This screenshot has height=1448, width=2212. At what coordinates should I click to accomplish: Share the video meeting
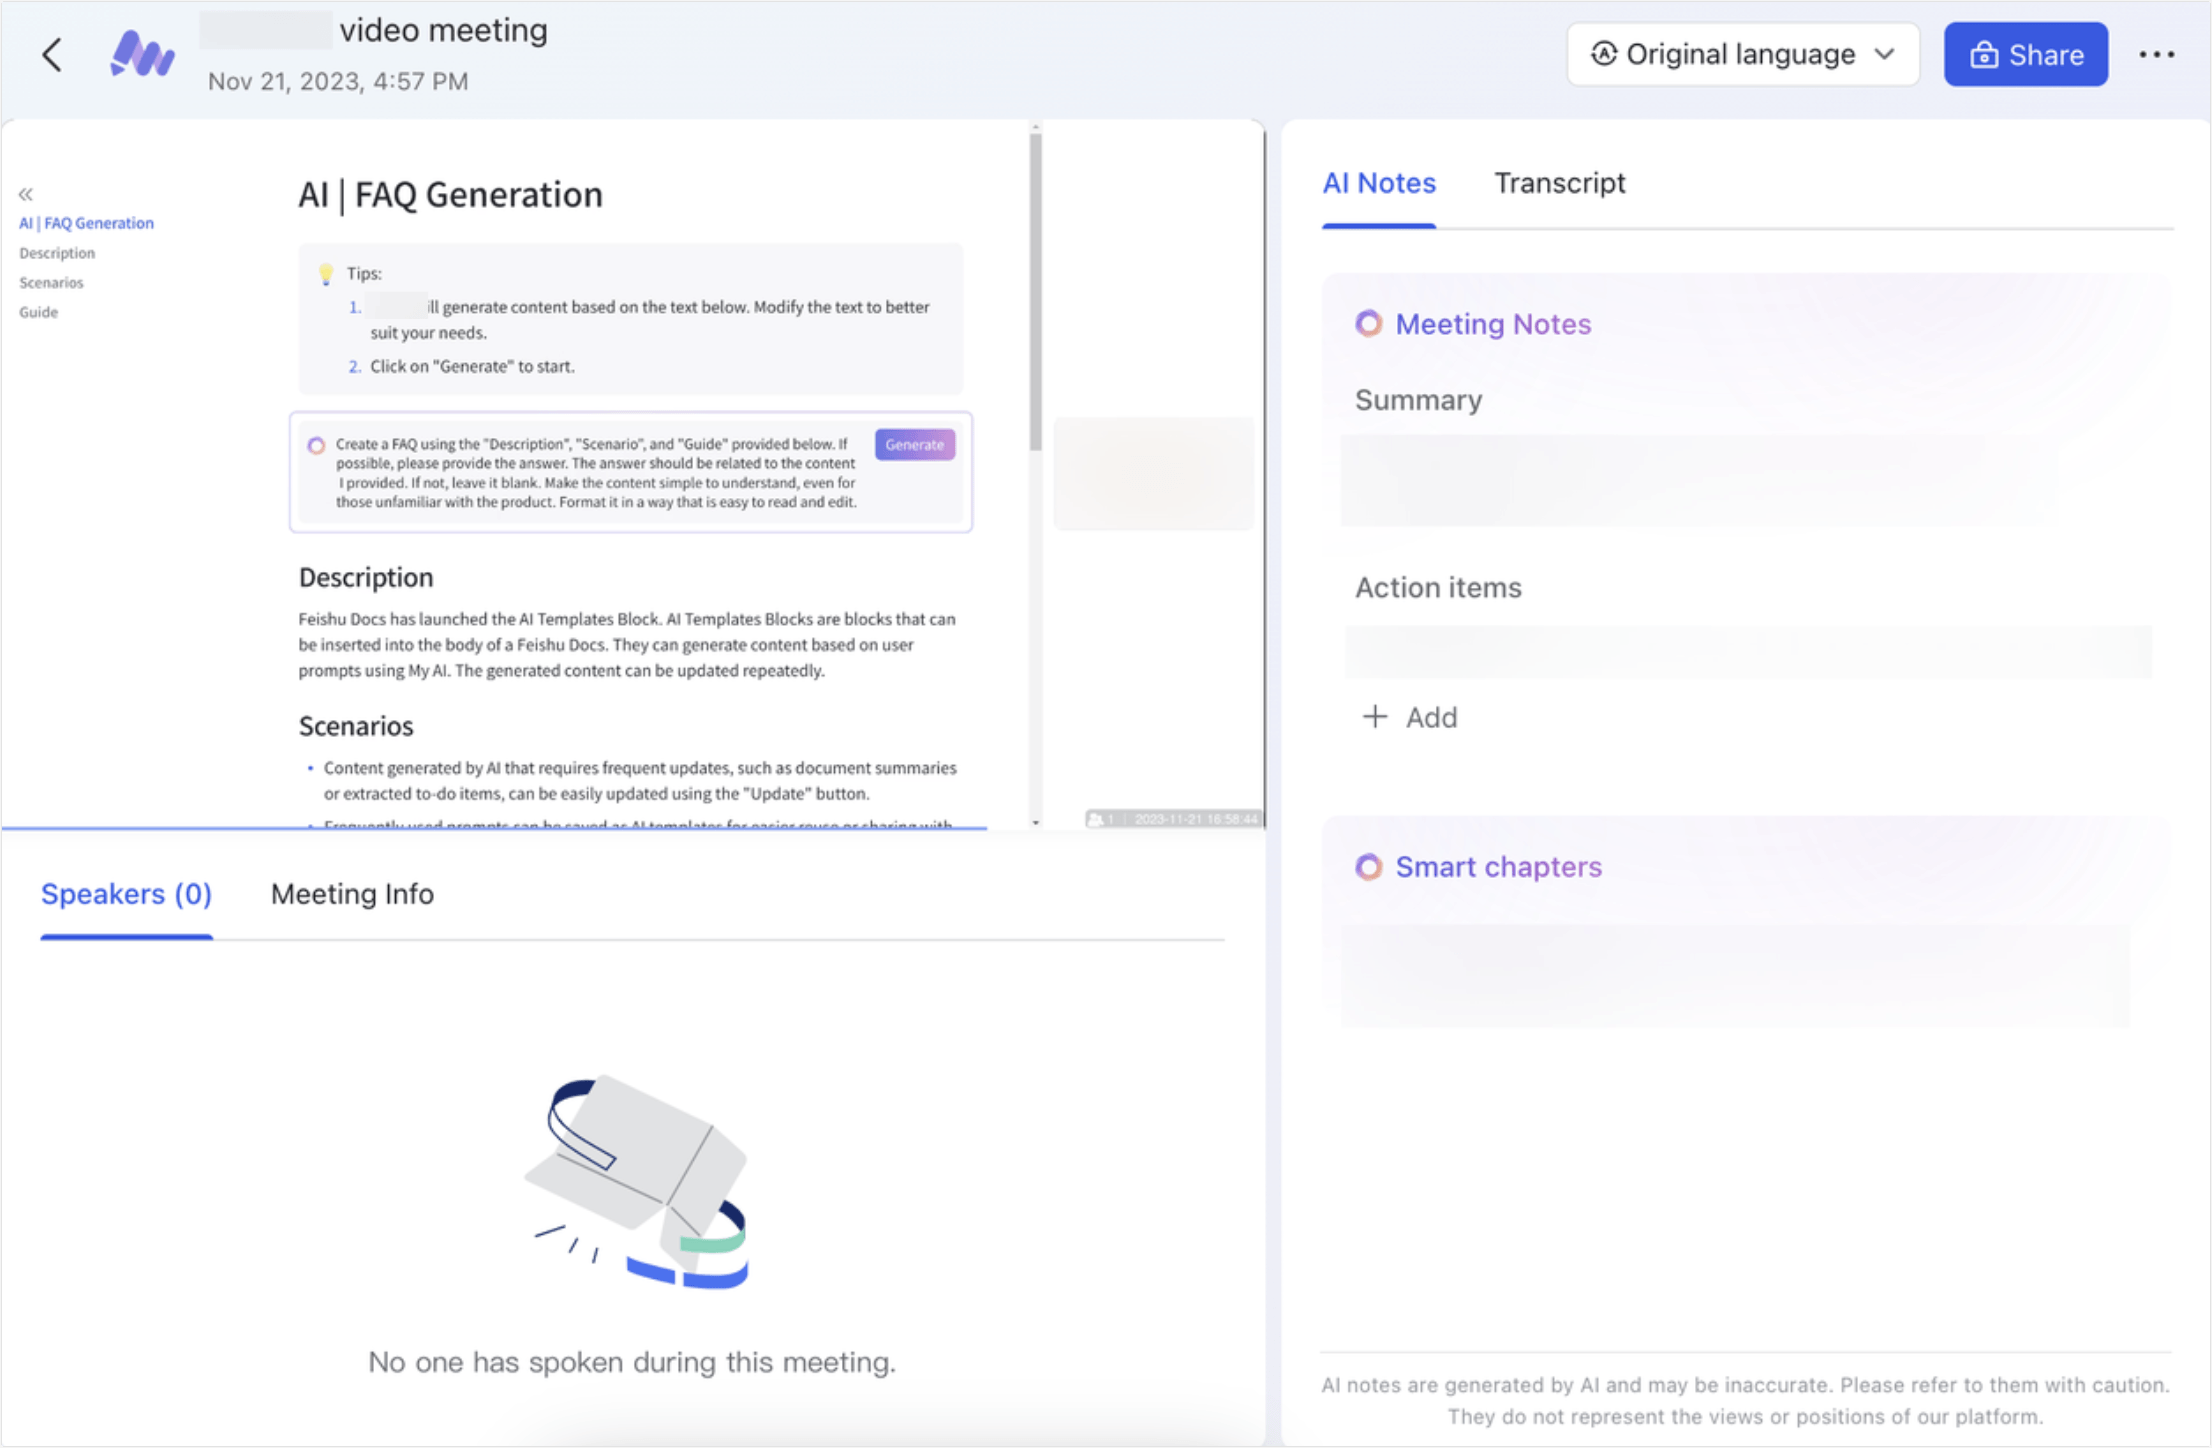point(2026,54)
